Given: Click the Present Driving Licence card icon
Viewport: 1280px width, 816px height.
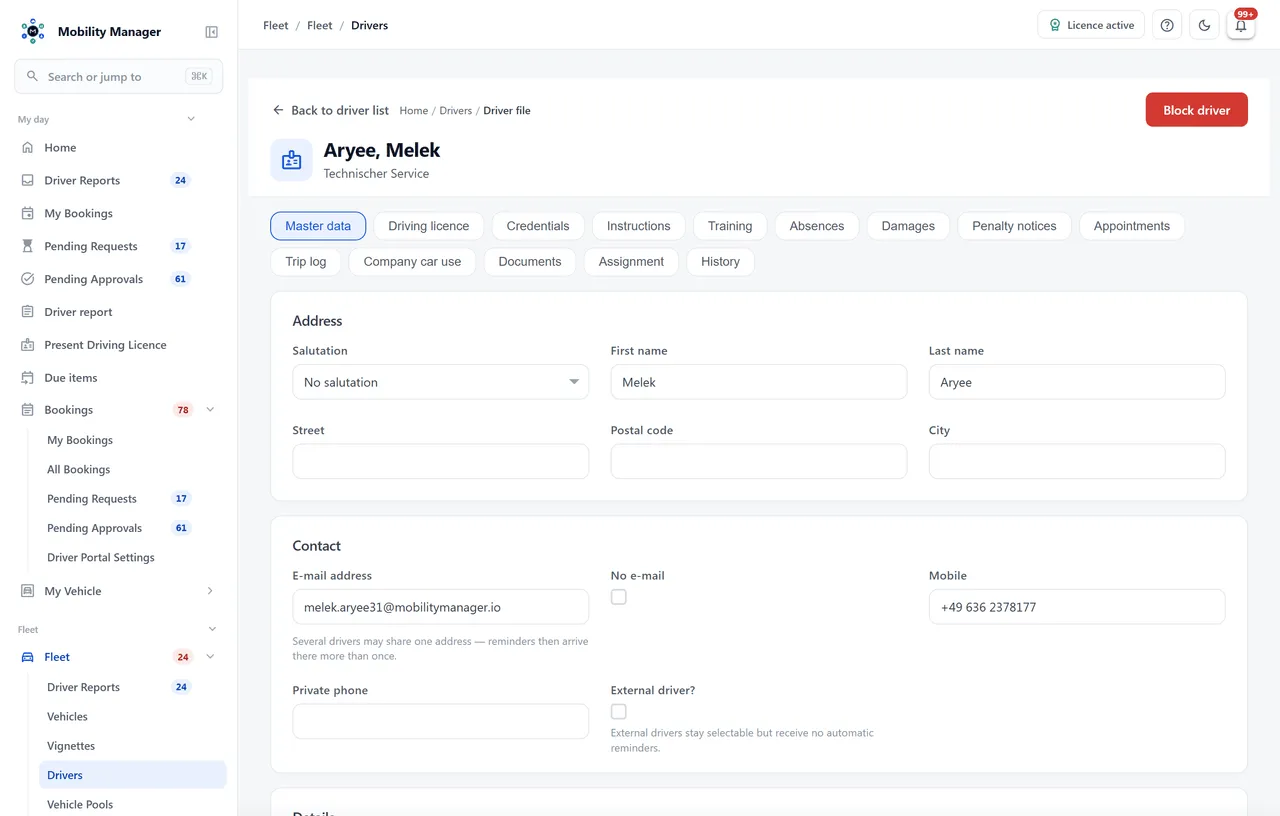Looking at the screenshot, I should [x=28, y=345].
